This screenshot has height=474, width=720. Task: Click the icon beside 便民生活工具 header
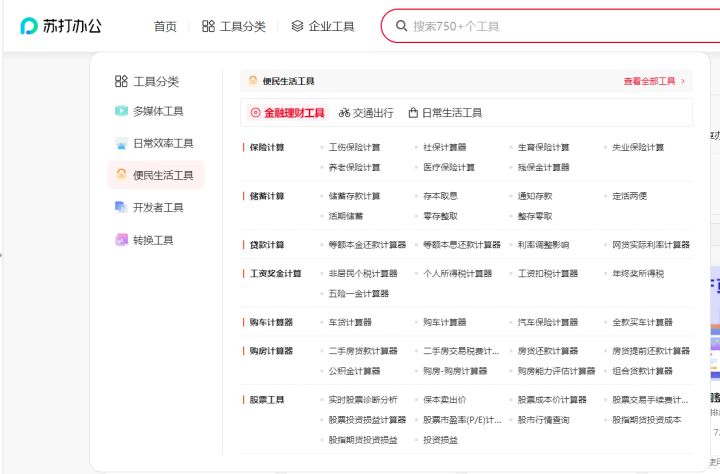(253, 80)
